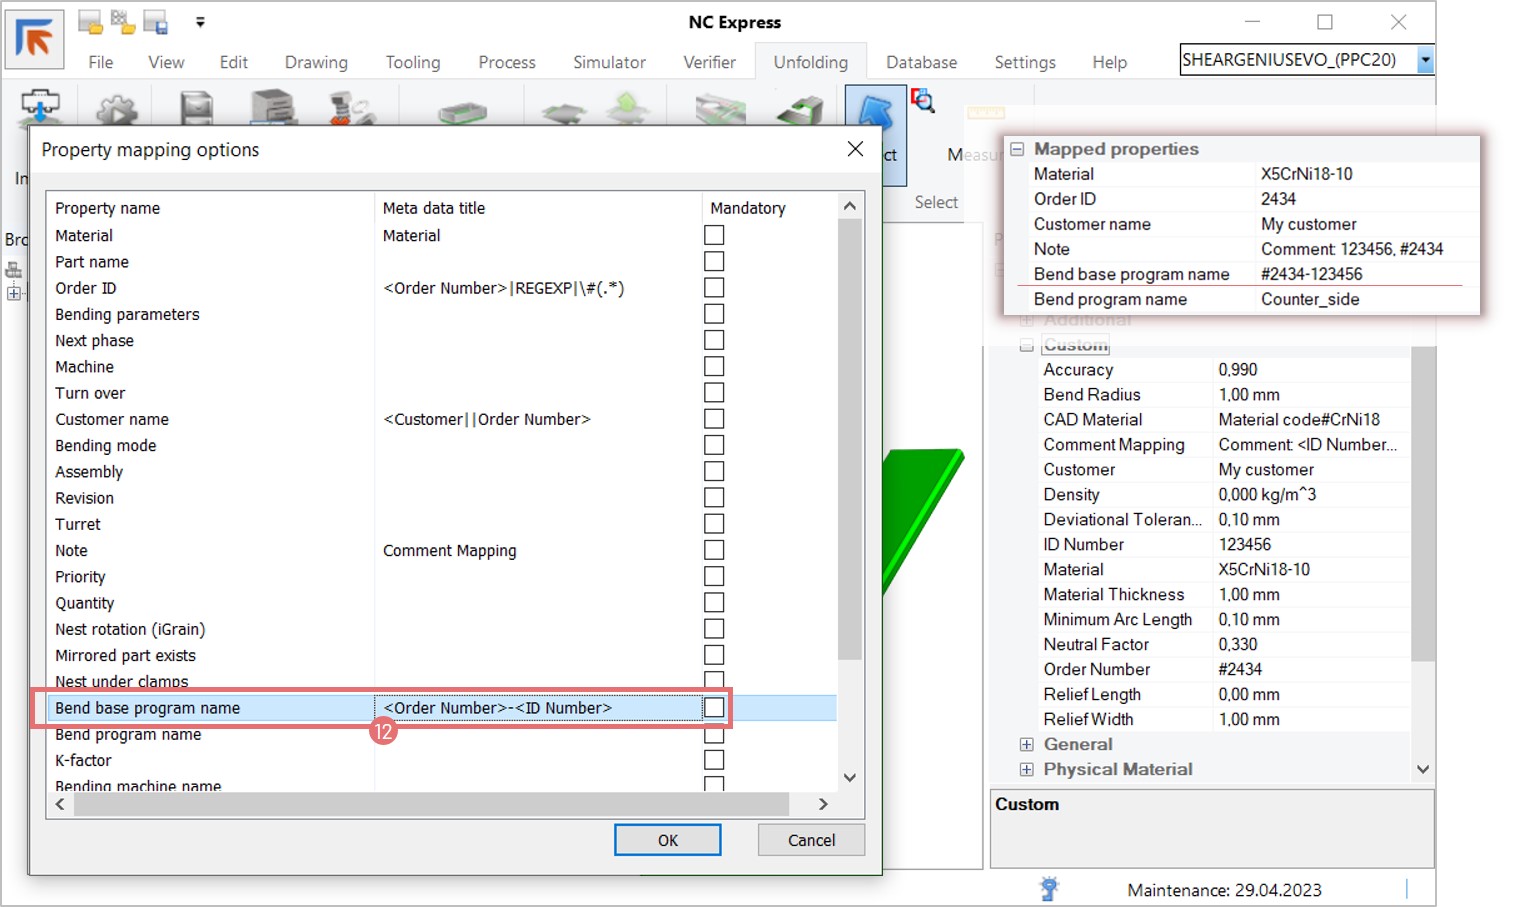The image size is (1520, 907).
Task: Collapse the Mapped properties section
Action: [1017, 149]
